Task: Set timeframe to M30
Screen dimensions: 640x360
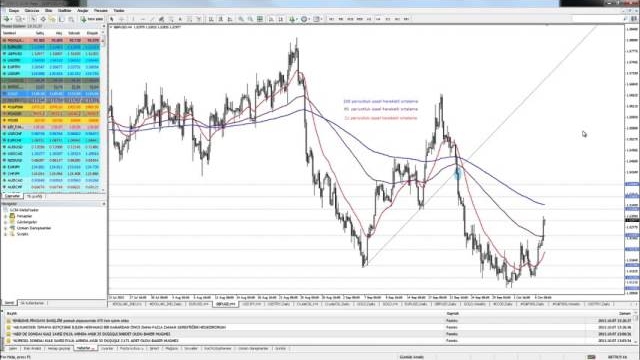Action: (x=360, y=19)
